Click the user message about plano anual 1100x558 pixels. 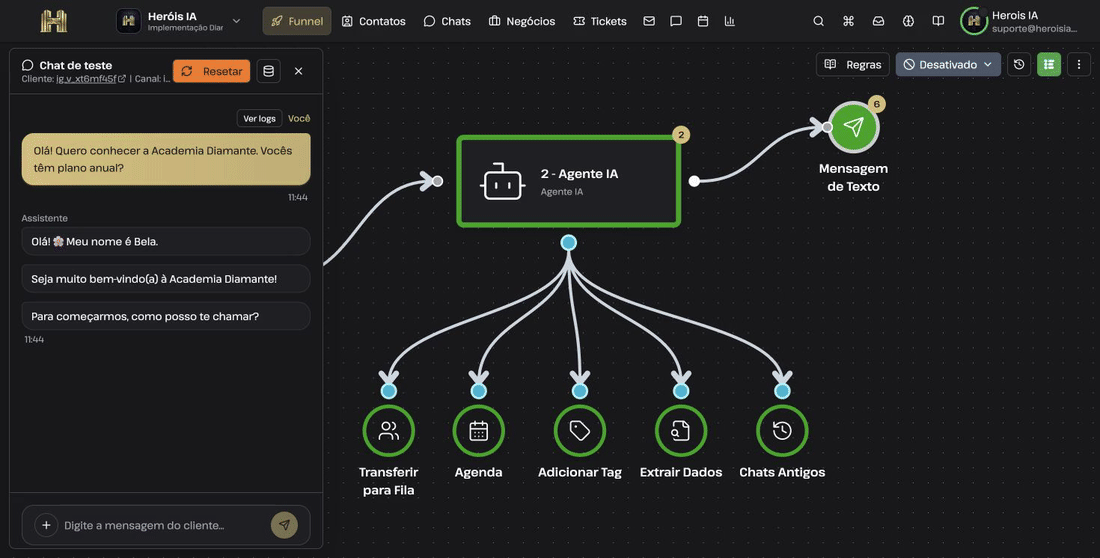coord(166,159)
